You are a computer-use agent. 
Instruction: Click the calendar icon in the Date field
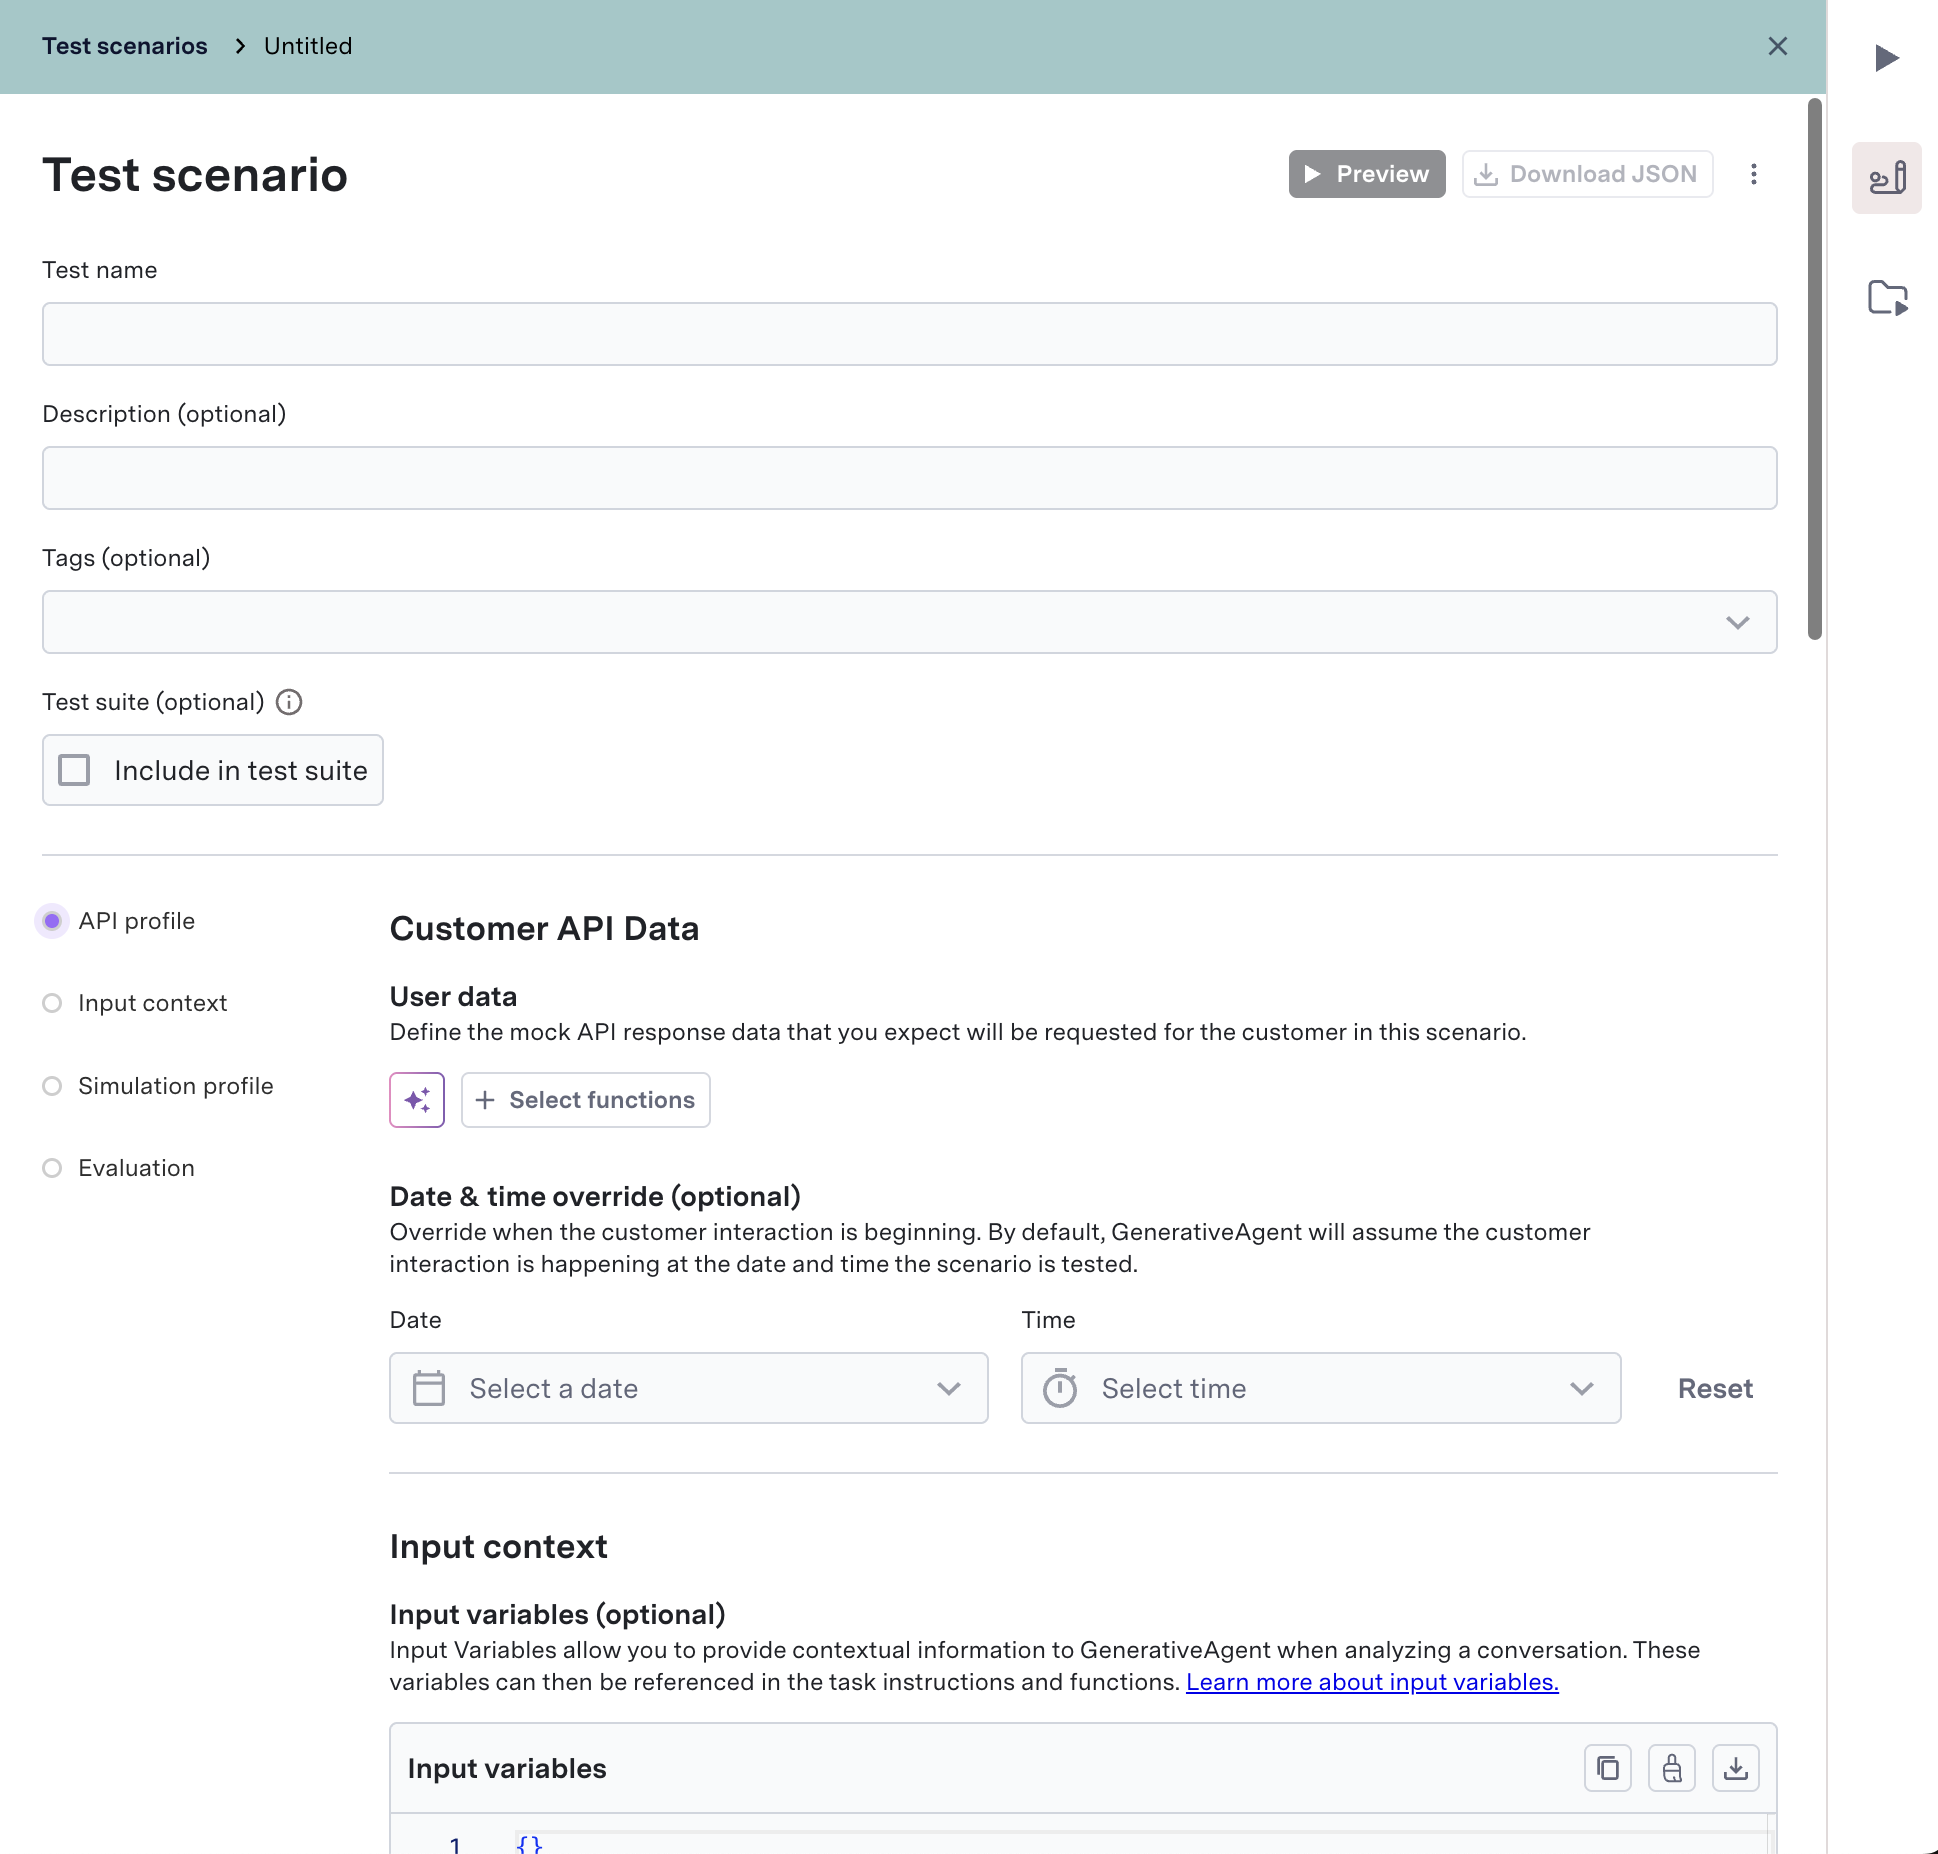pyautogui.click(x=429, y=1388)
